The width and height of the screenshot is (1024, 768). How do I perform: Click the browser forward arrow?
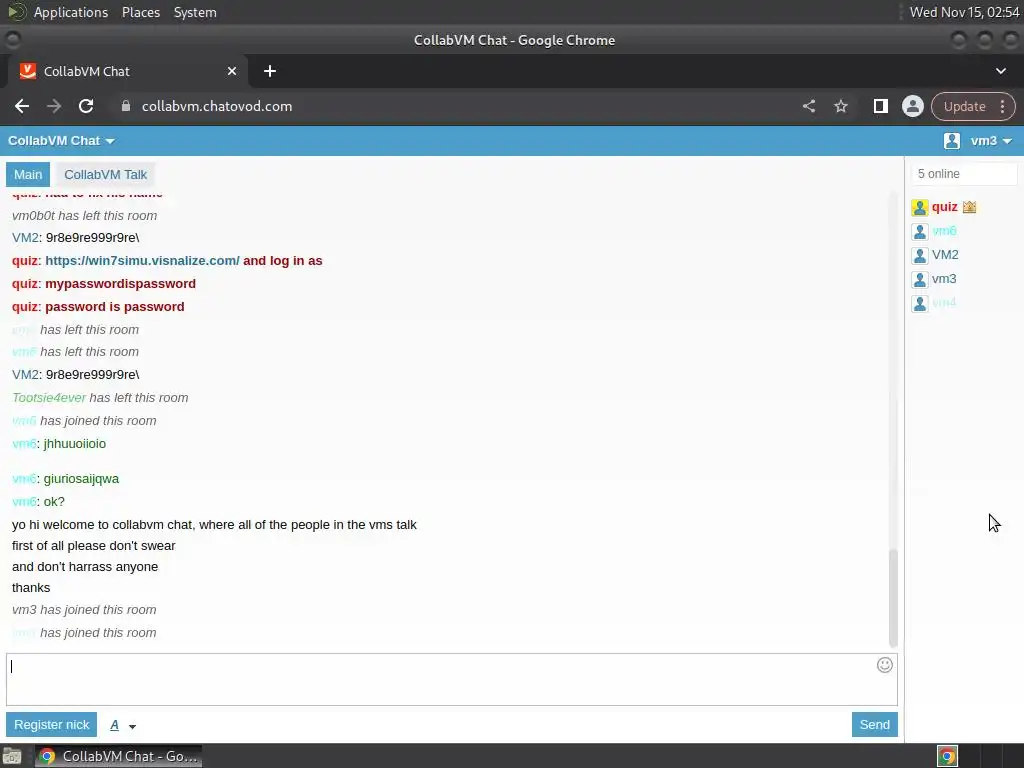pos(54,106)
